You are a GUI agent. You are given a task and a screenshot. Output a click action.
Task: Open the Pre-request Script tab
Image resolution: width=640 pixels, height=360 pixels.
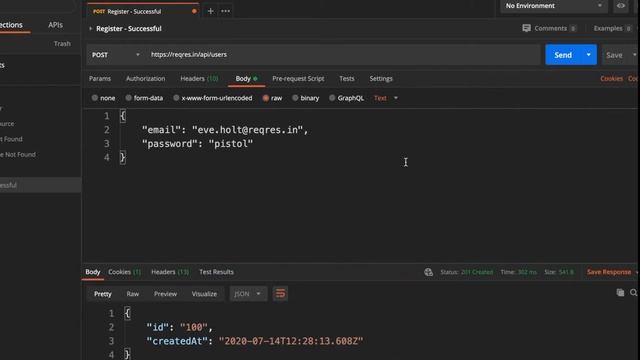pyautogui.click(x=298, y=78)
